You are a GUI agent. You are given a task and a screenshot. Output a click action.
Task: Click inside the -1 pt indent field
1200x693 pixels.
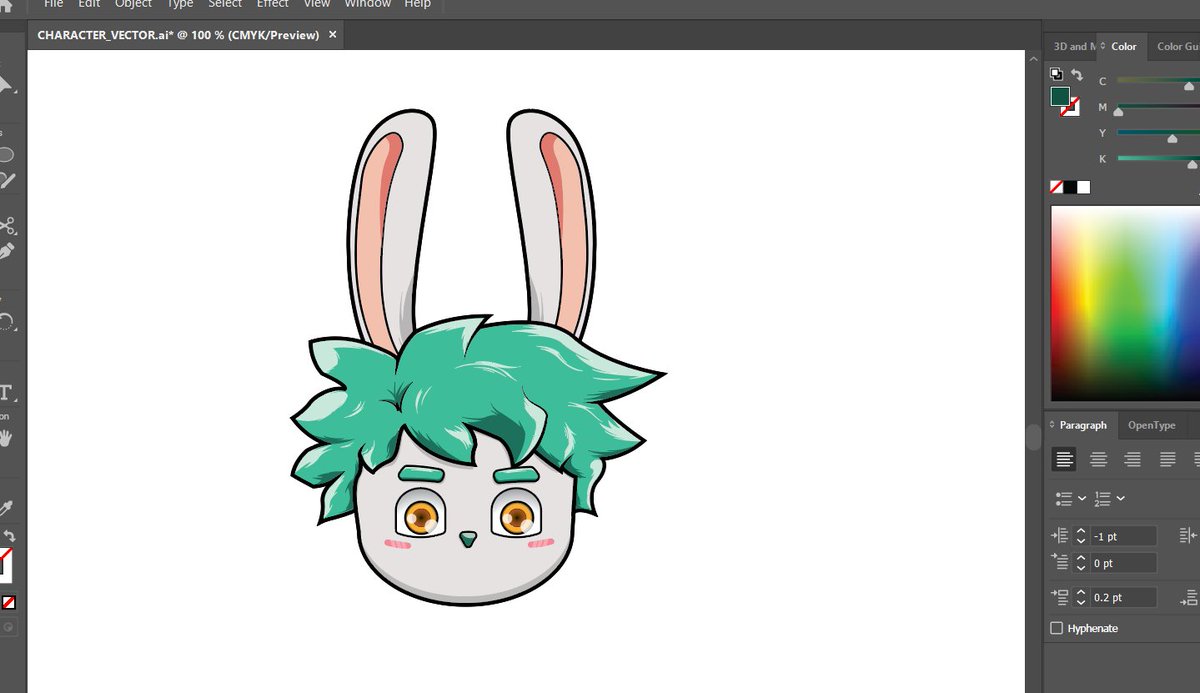(x=1122, y=536)
